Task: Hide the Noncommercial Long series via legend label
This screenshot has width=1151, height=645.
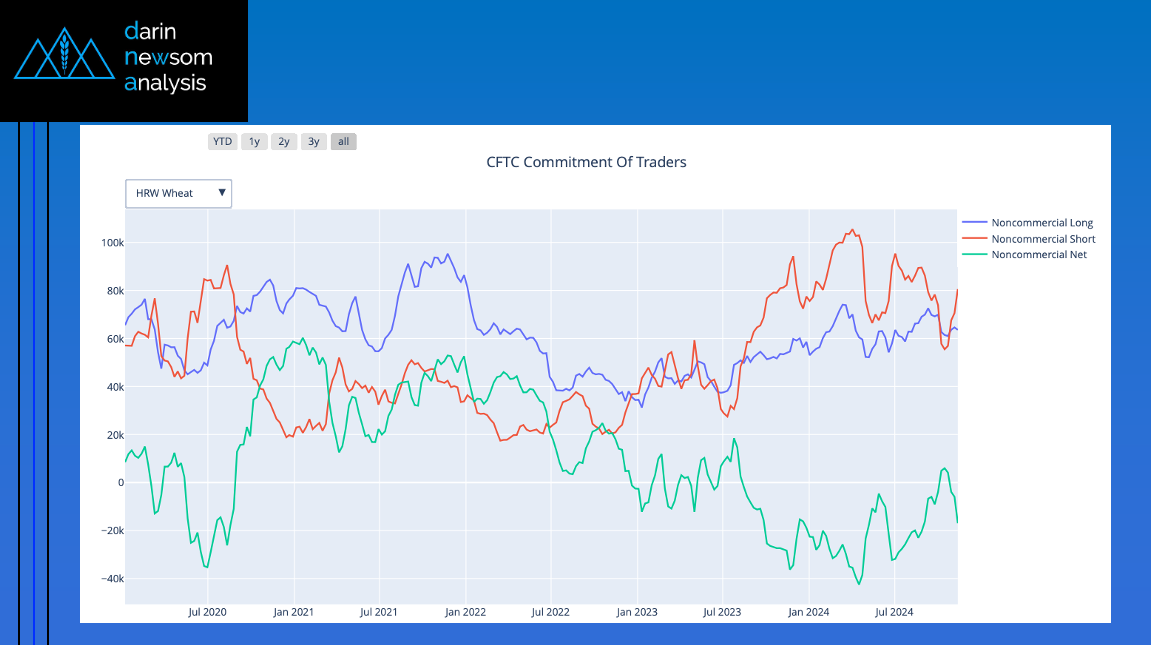Action: click(x=1042, y=223)
